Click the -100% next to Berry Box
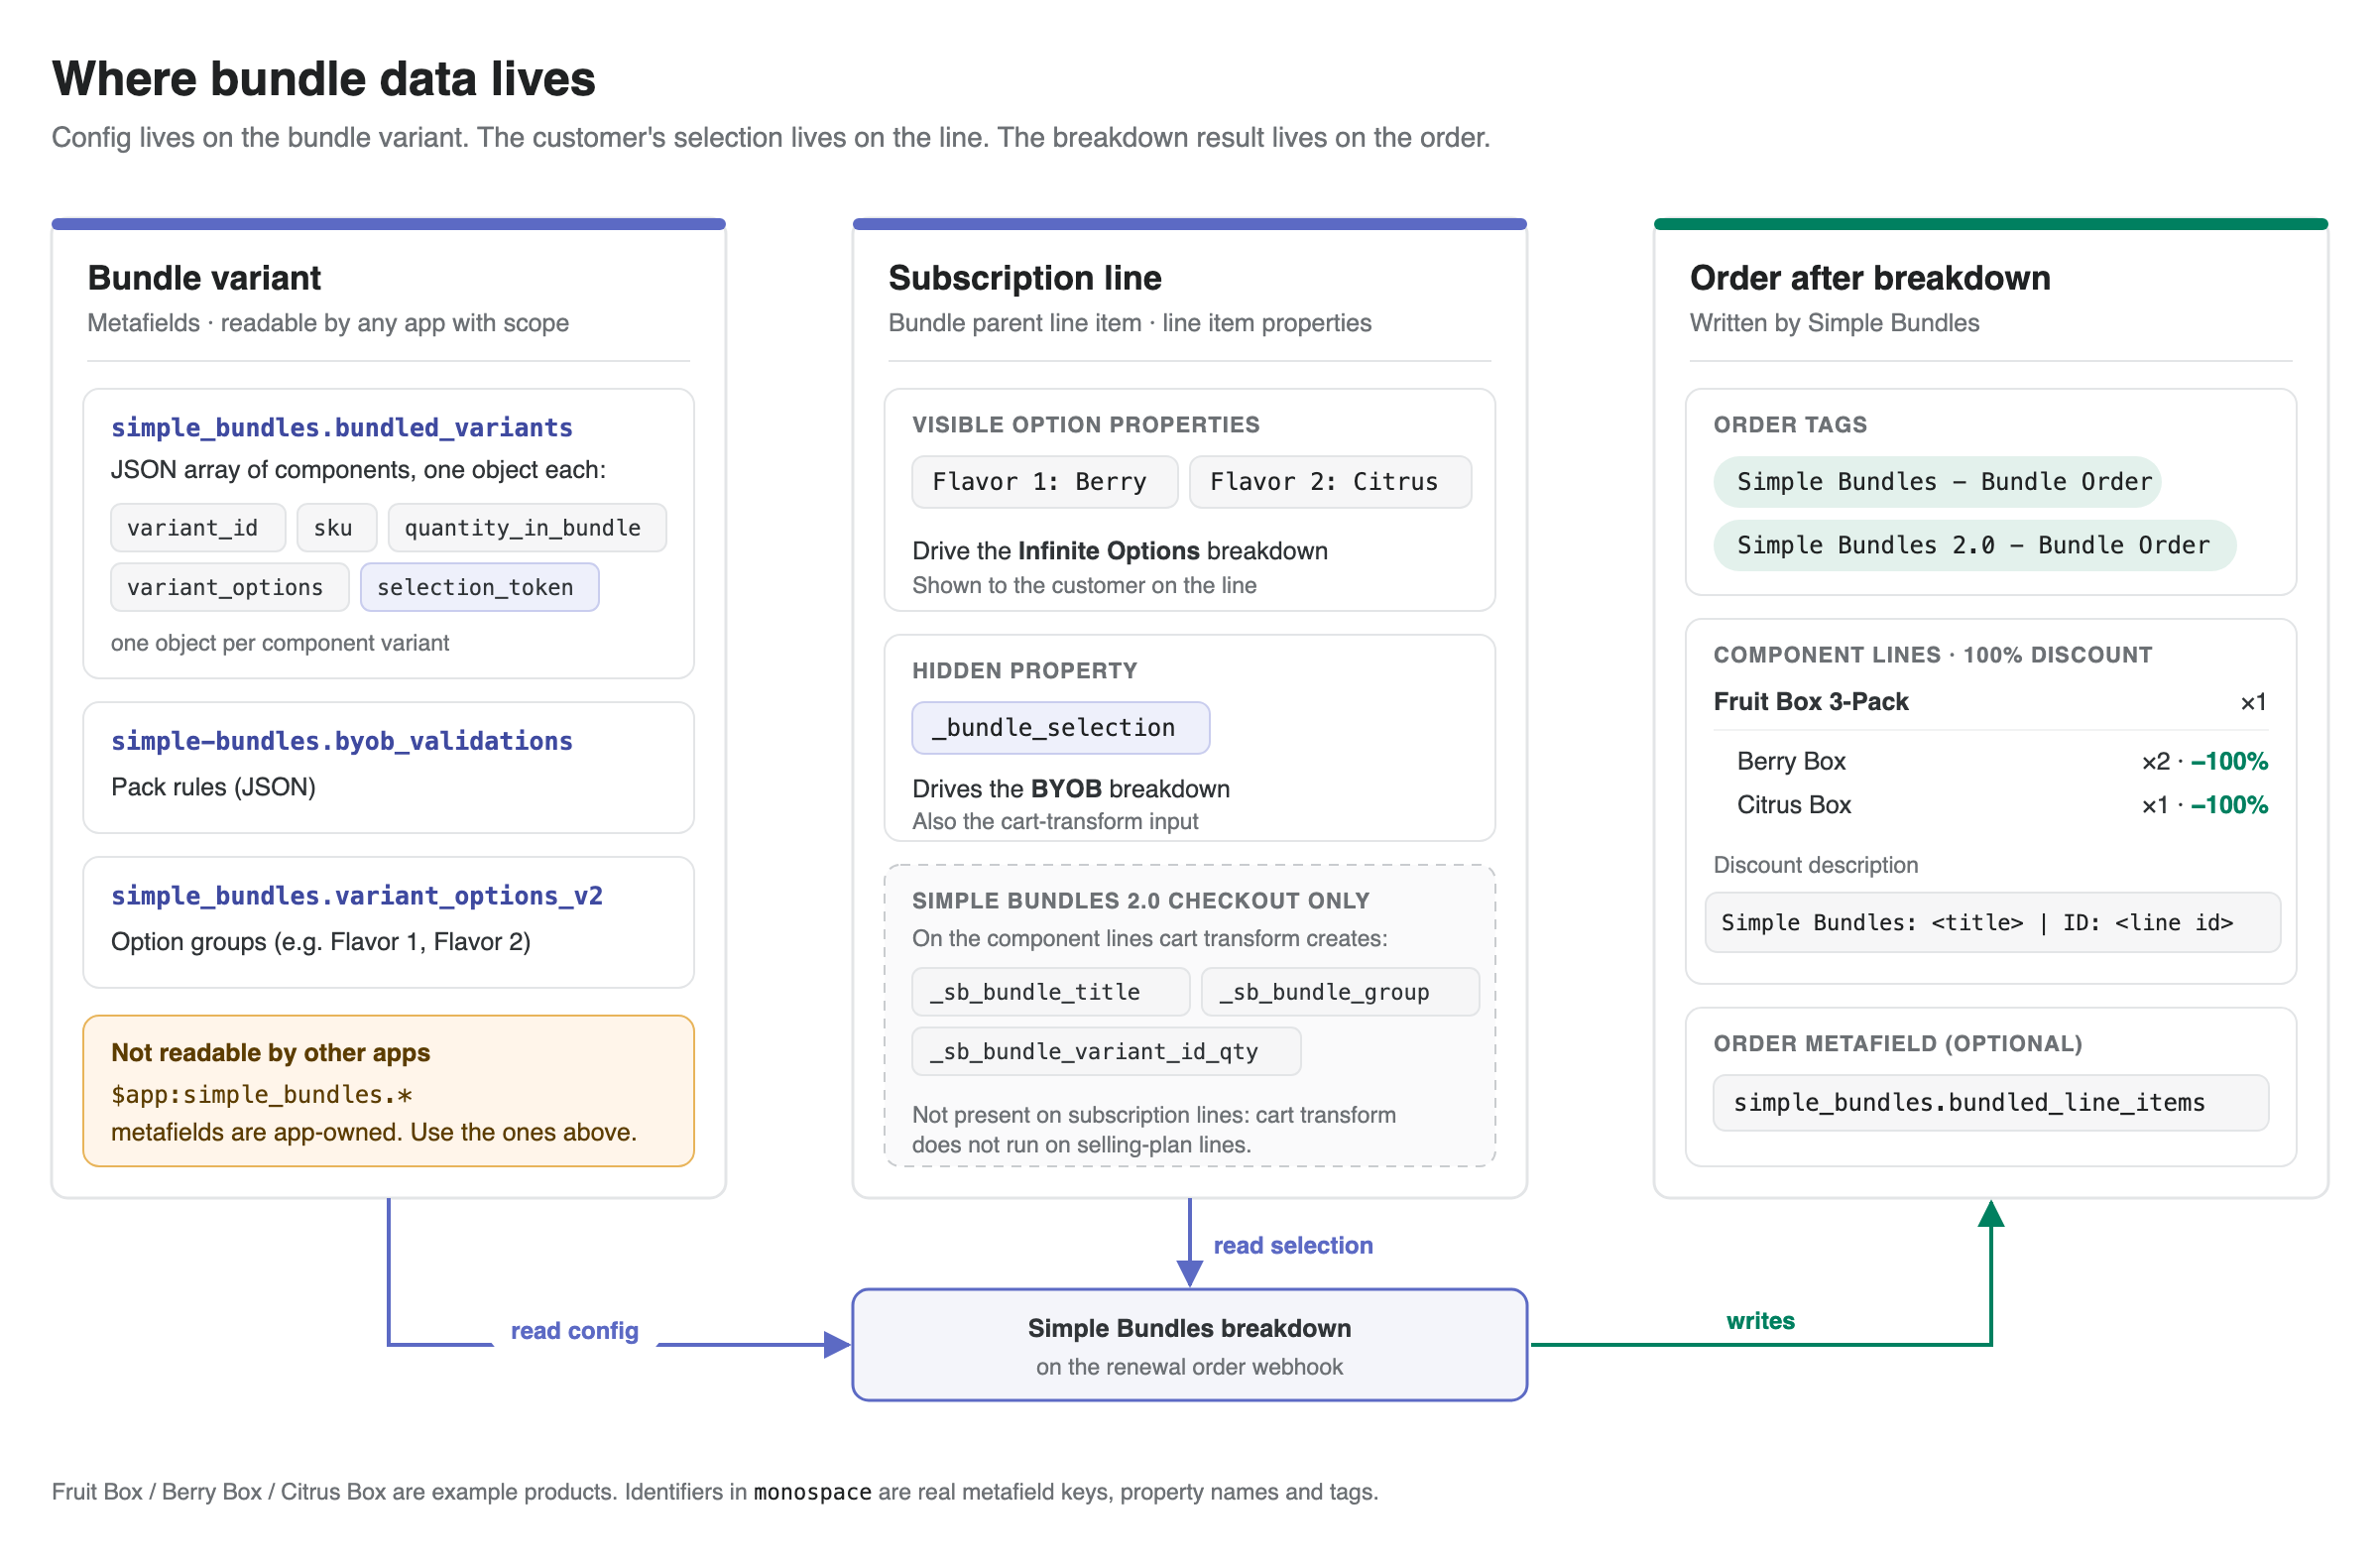The image size is (2380, 1567). coord(2229,762)
